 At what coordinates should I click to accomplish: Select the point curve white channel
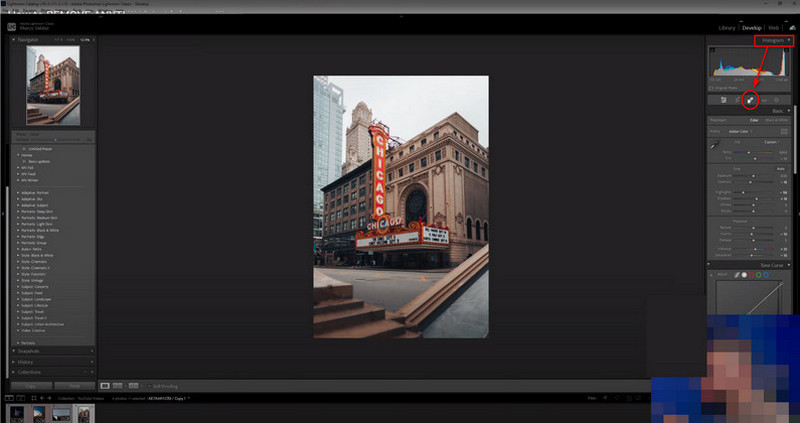(744, 275)
